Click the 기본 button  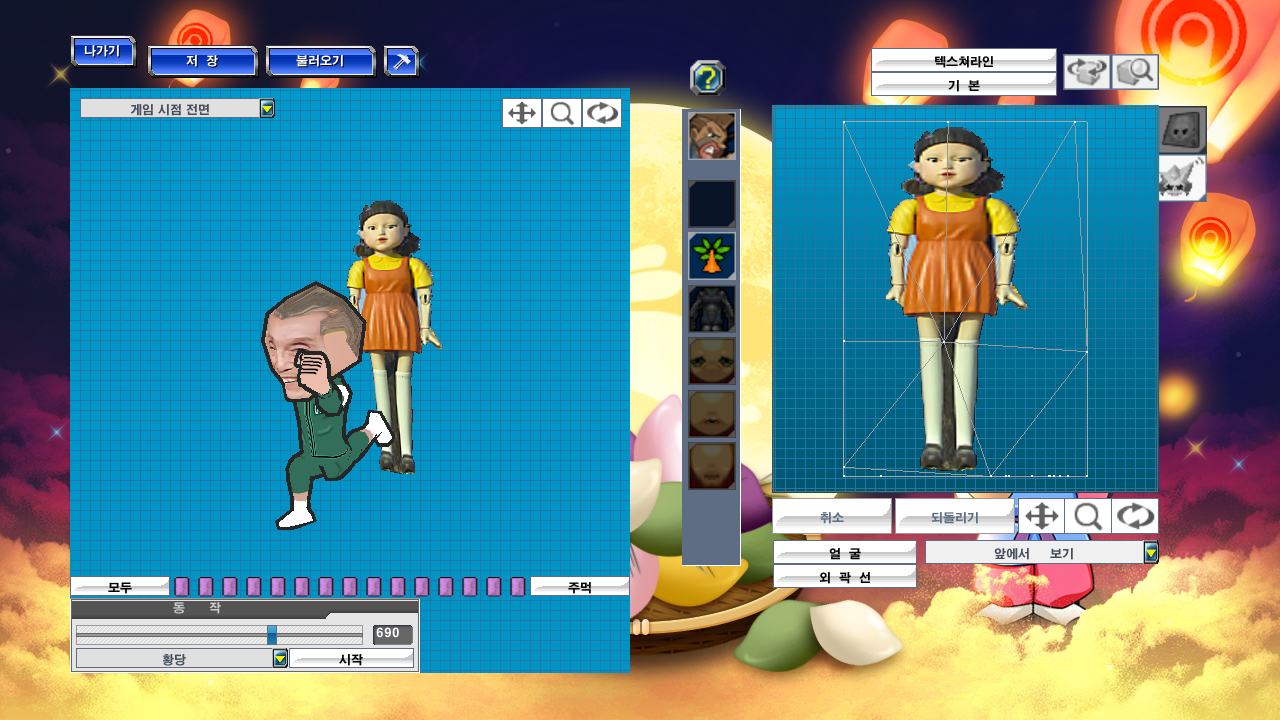(964, 85)
